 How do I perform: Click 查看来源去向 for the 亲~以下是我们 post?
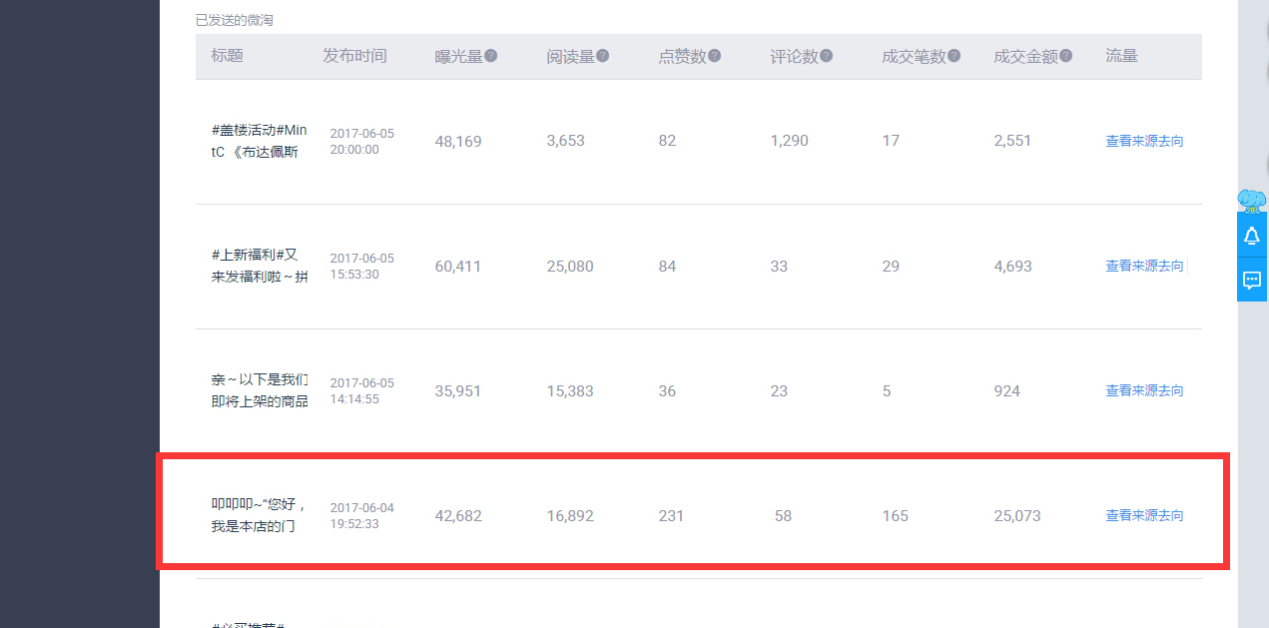tap(1144, 391)
